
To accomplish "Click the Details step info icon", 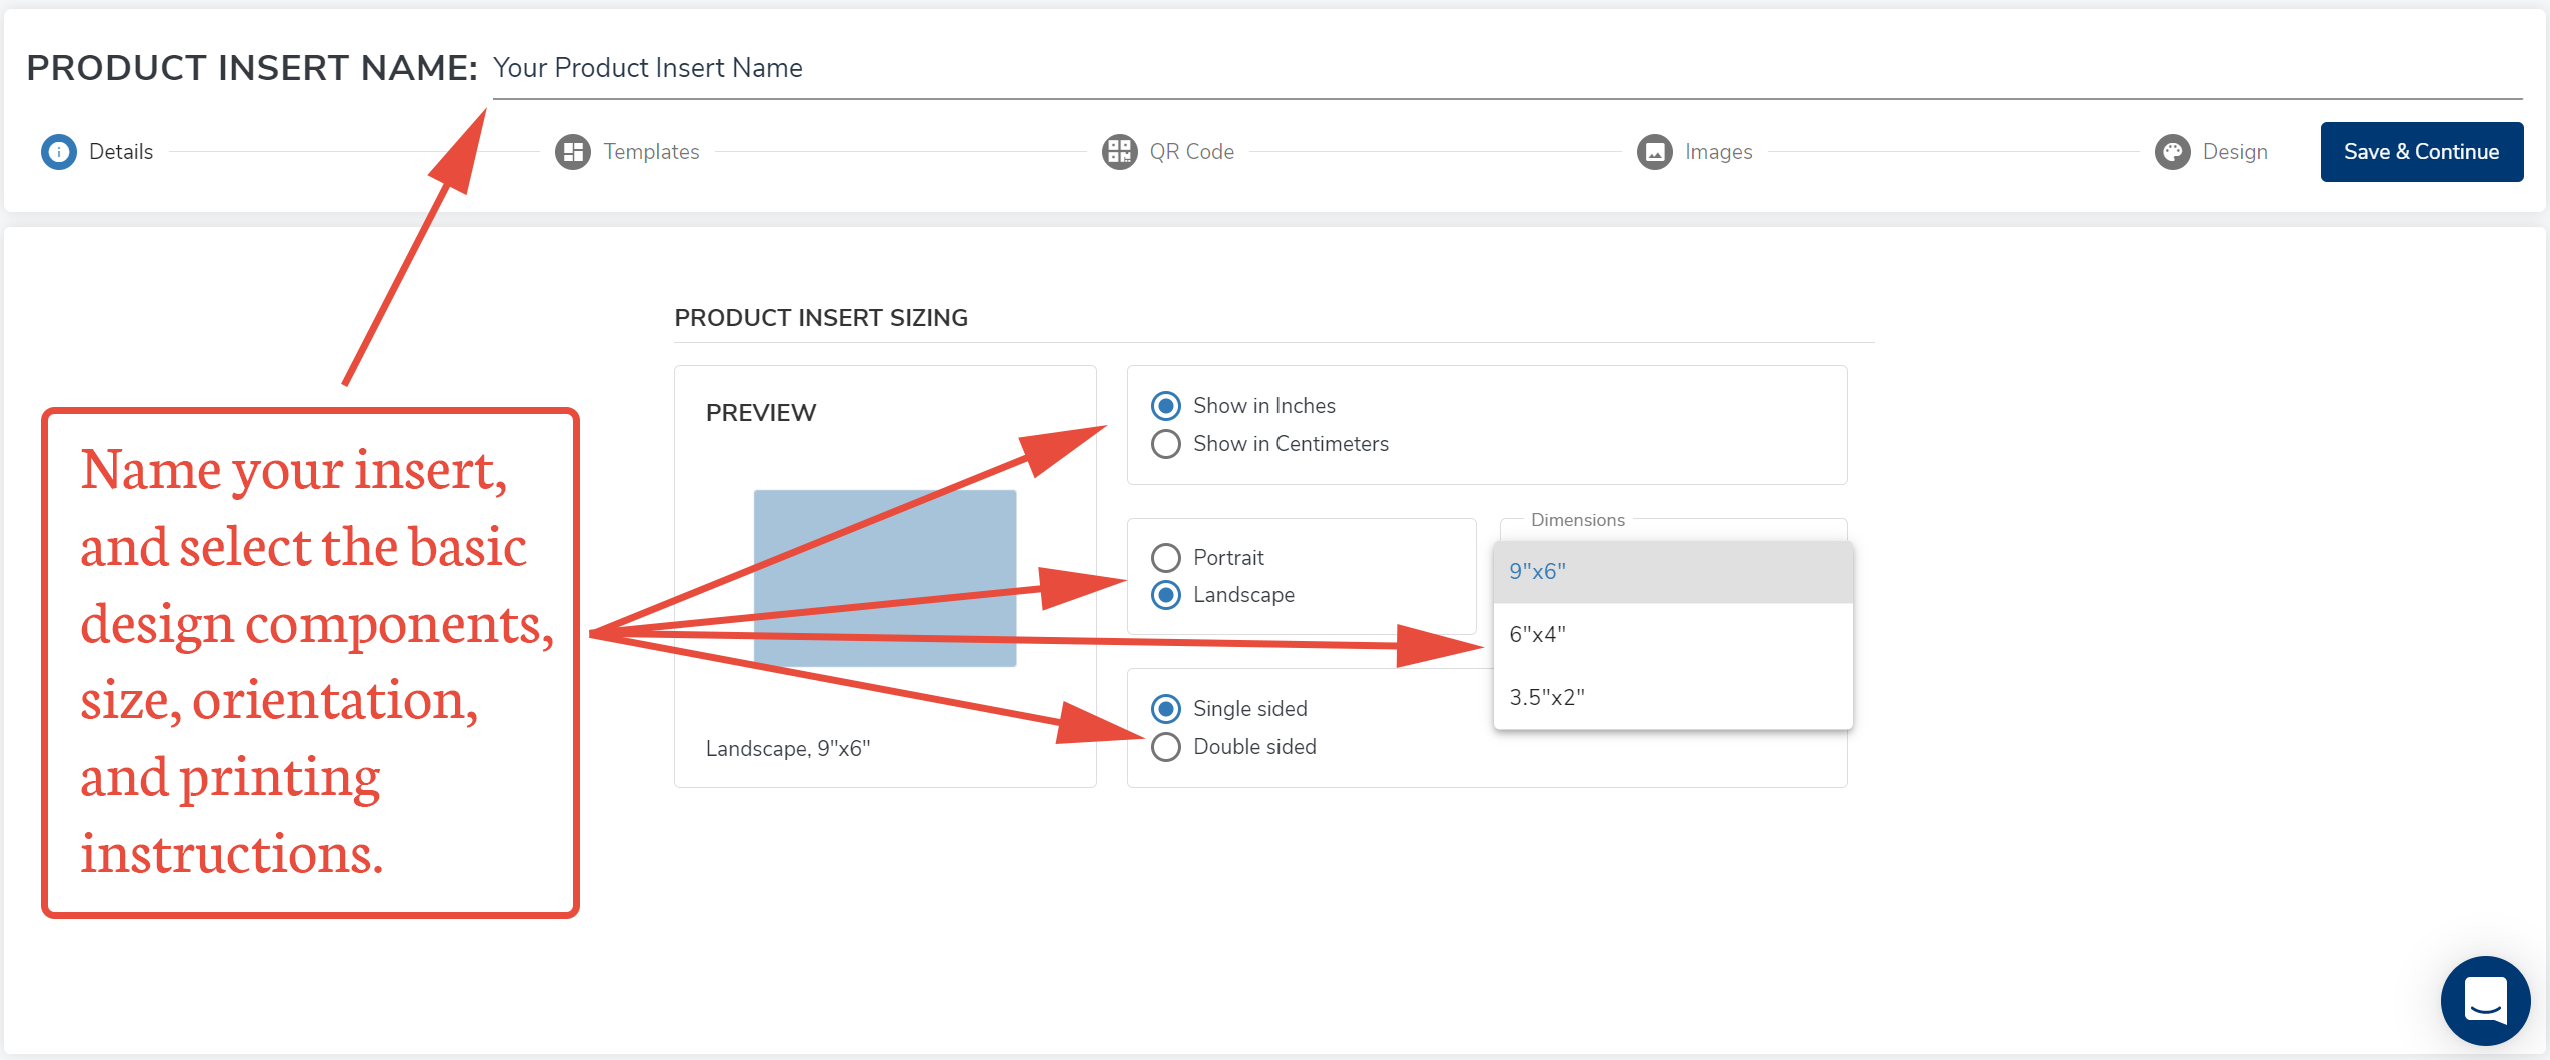I will (59, 152).
